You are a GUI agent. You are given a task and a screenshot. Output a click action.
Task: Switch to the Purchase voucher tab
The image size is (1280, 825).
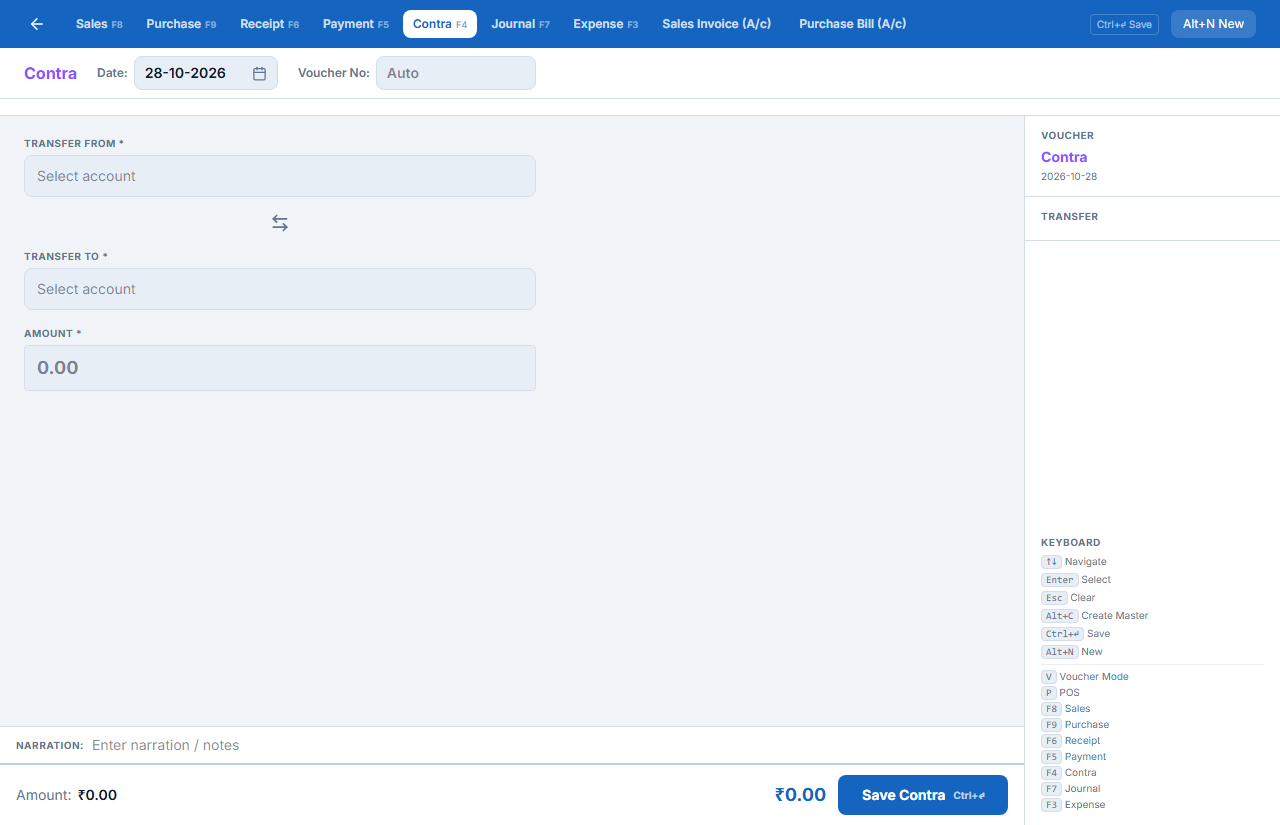tap(181, 24)
